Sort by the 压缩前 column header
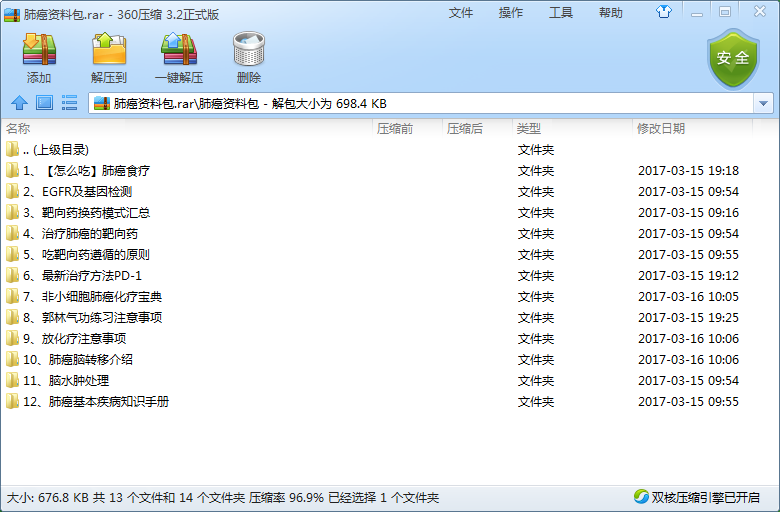This screenshot has height=512, width=780. 407,128
